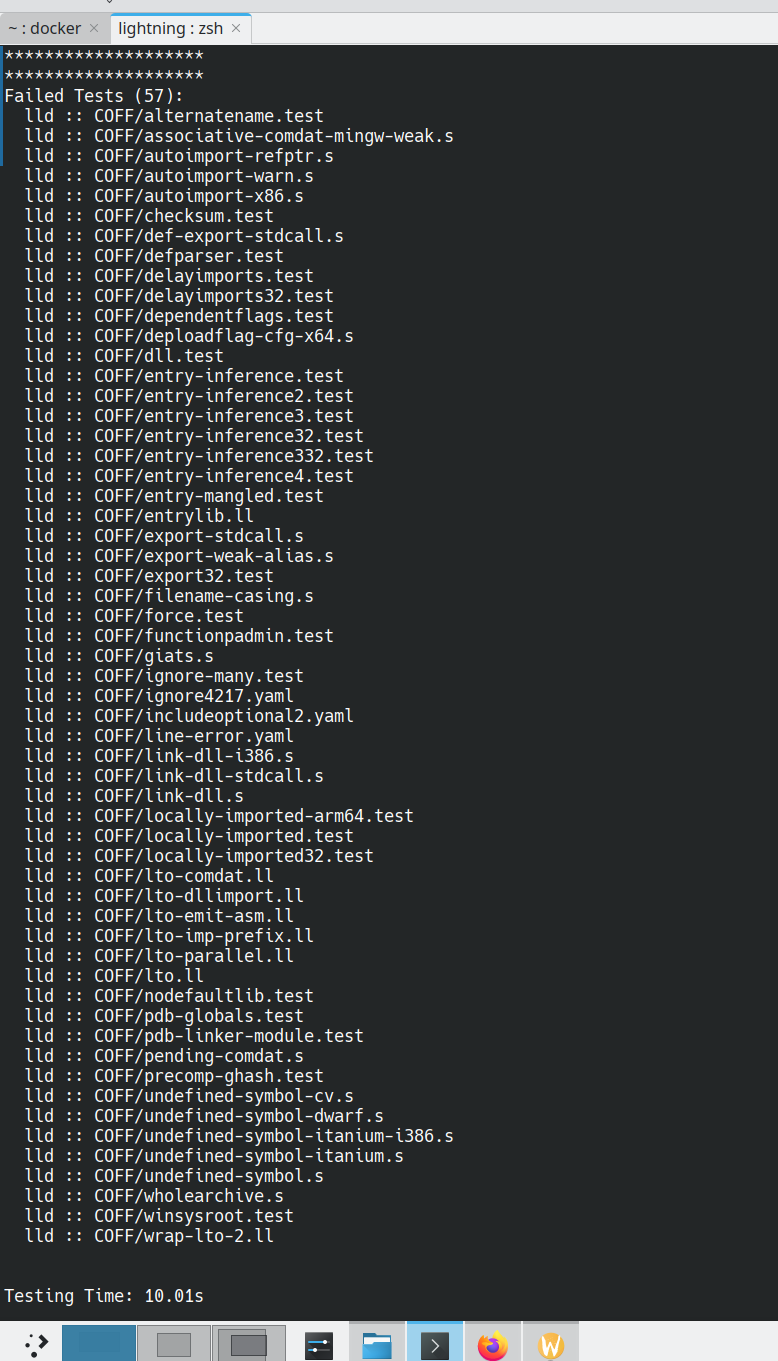Click the Konsole terminal icon in the taskbar
Screen dimensions: 778x1361
pyautogui.click(x=434, y=1343)
